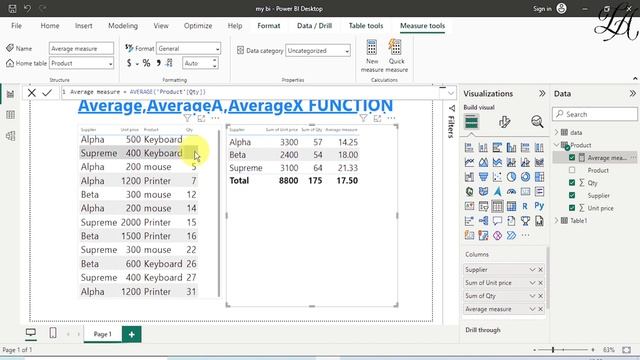Open Supplier column dropdown arrow
The width and height of the screenshot is (640, 360).
click(532, 270)
